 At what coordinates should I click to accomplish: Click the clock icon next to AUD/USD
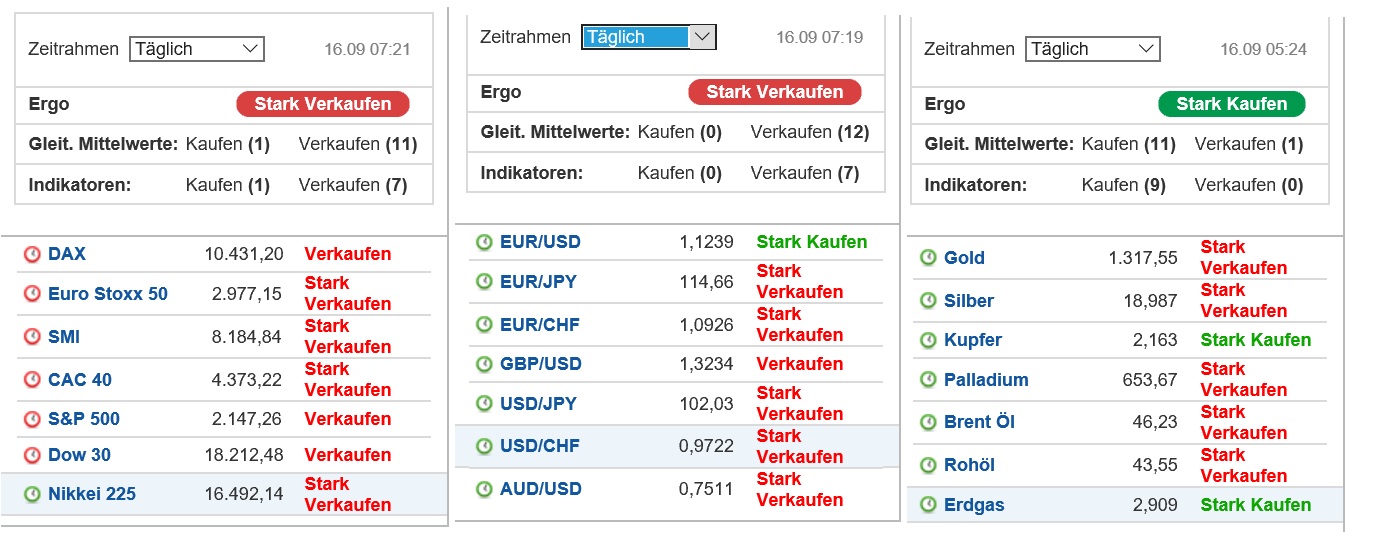484,489
